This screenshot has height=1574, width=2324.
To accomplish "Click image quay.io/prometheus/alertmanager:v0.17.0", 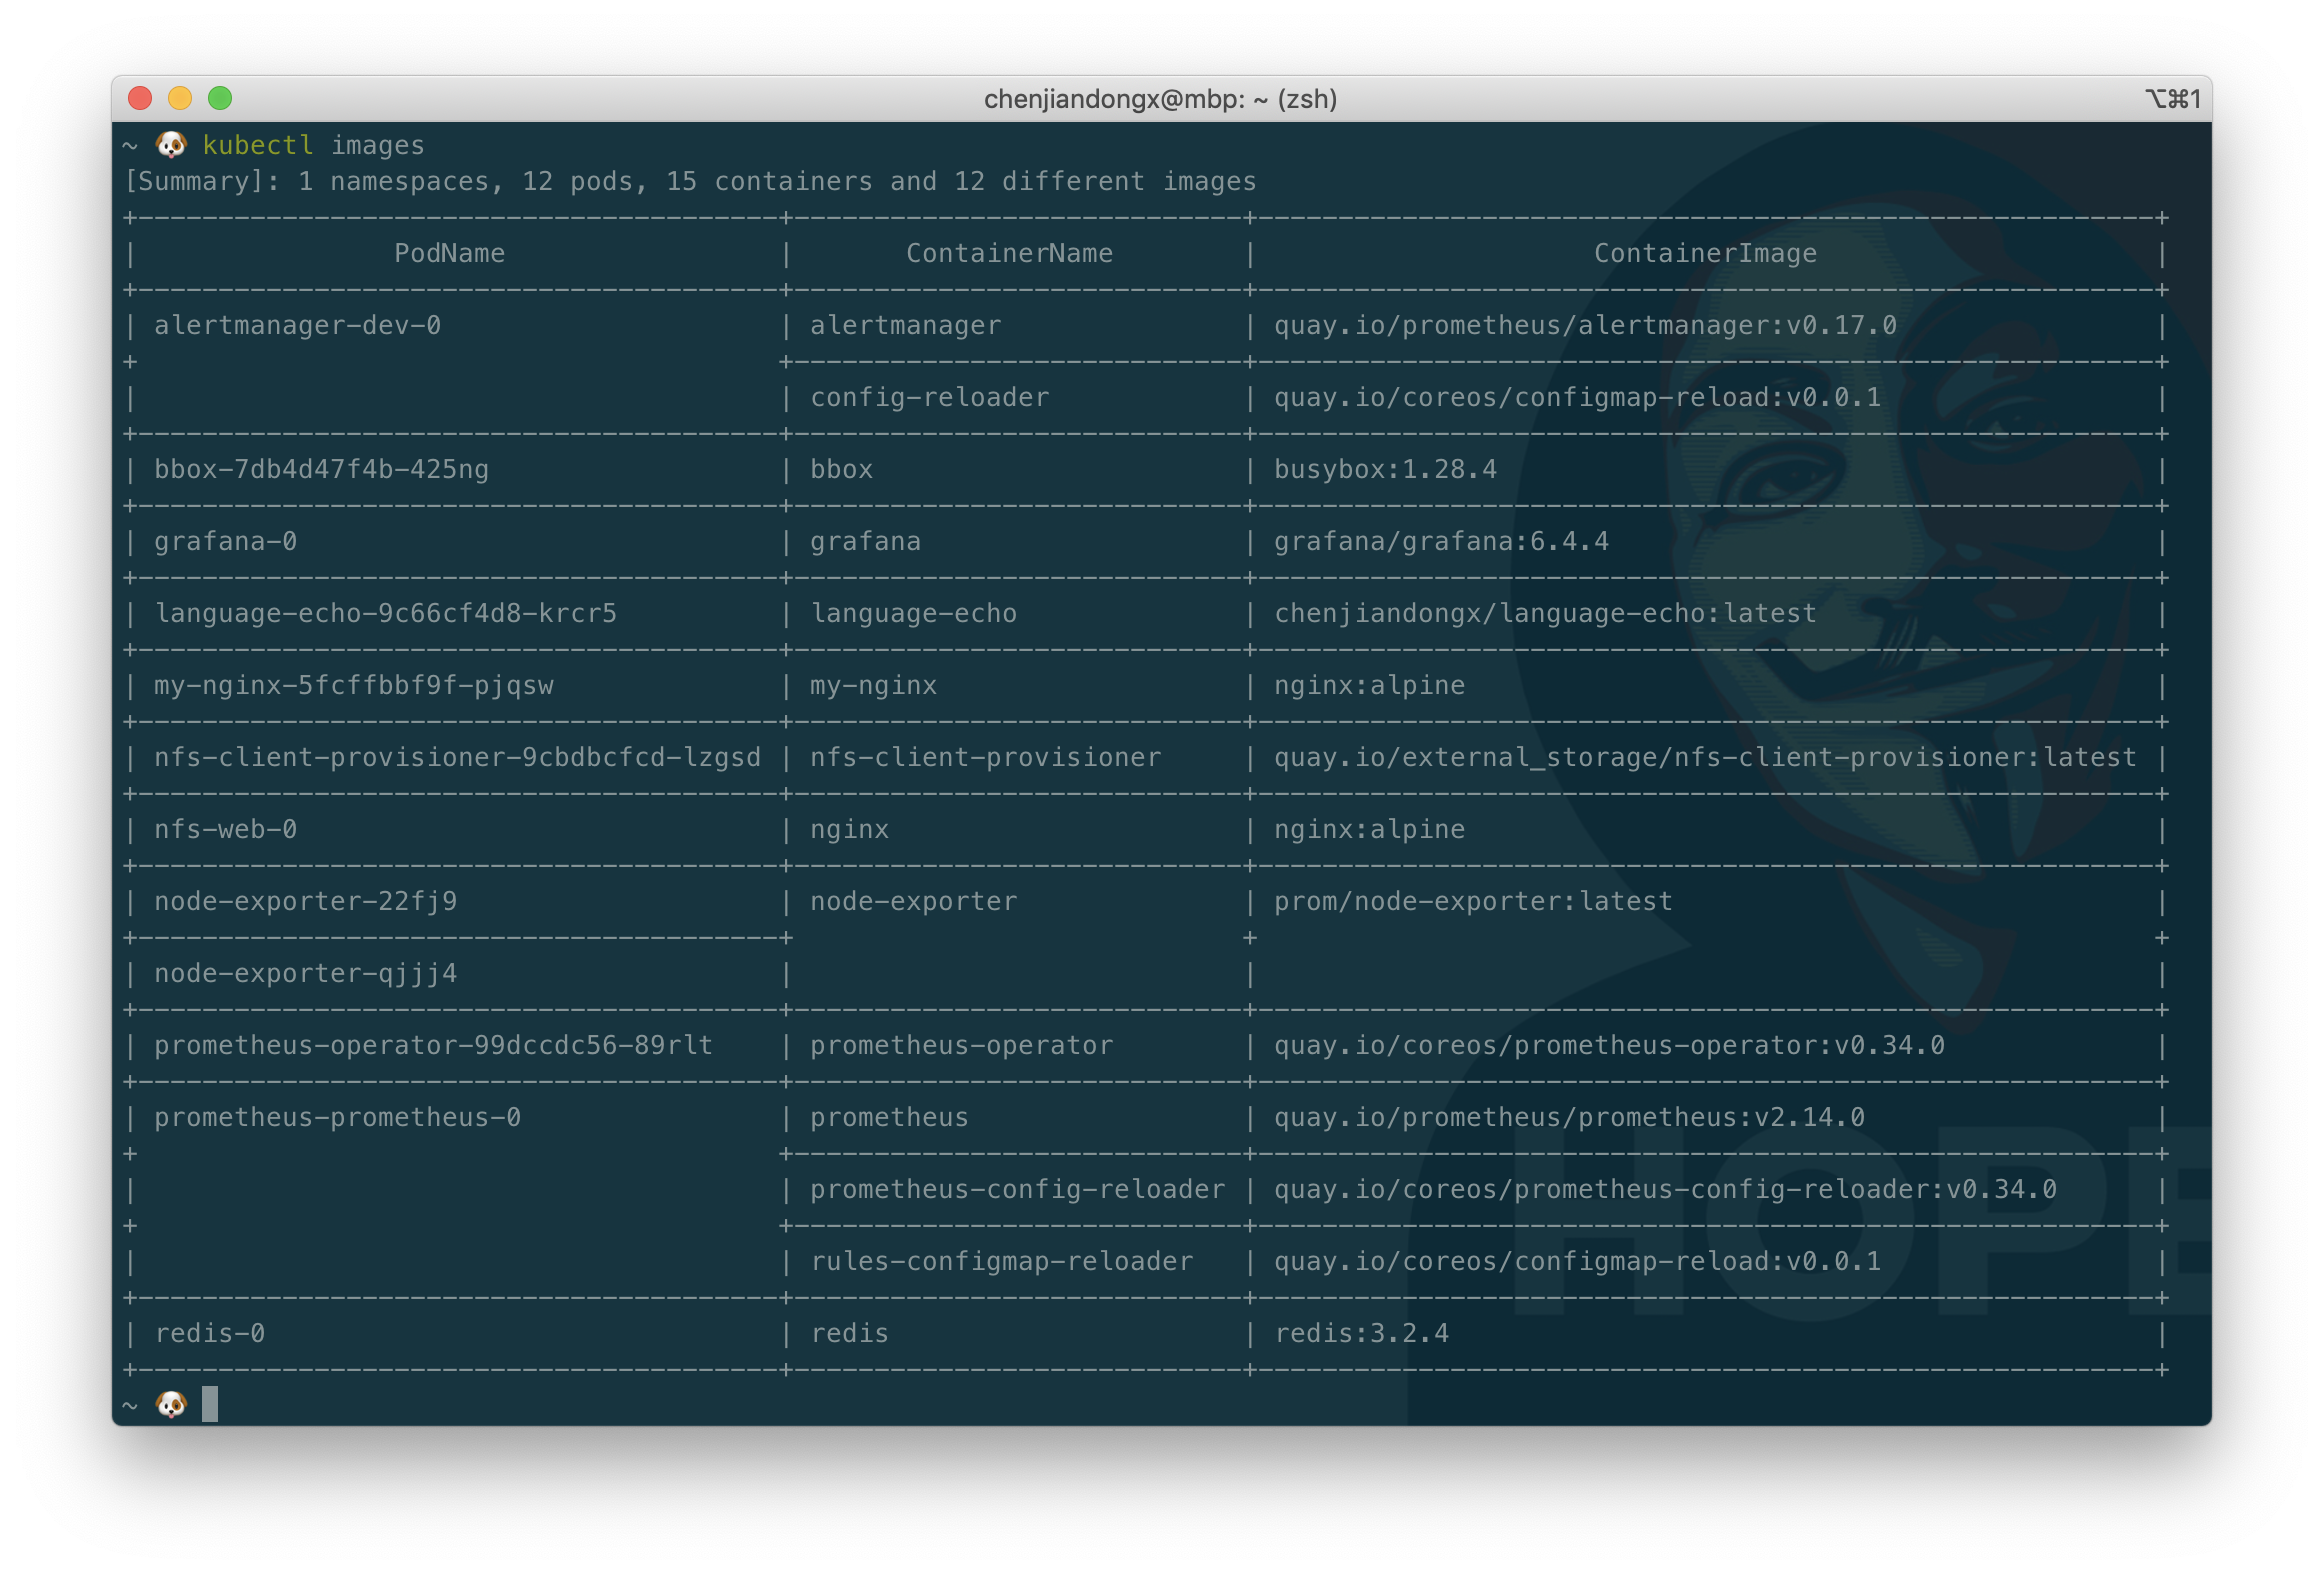I will tap(1586, 326).
